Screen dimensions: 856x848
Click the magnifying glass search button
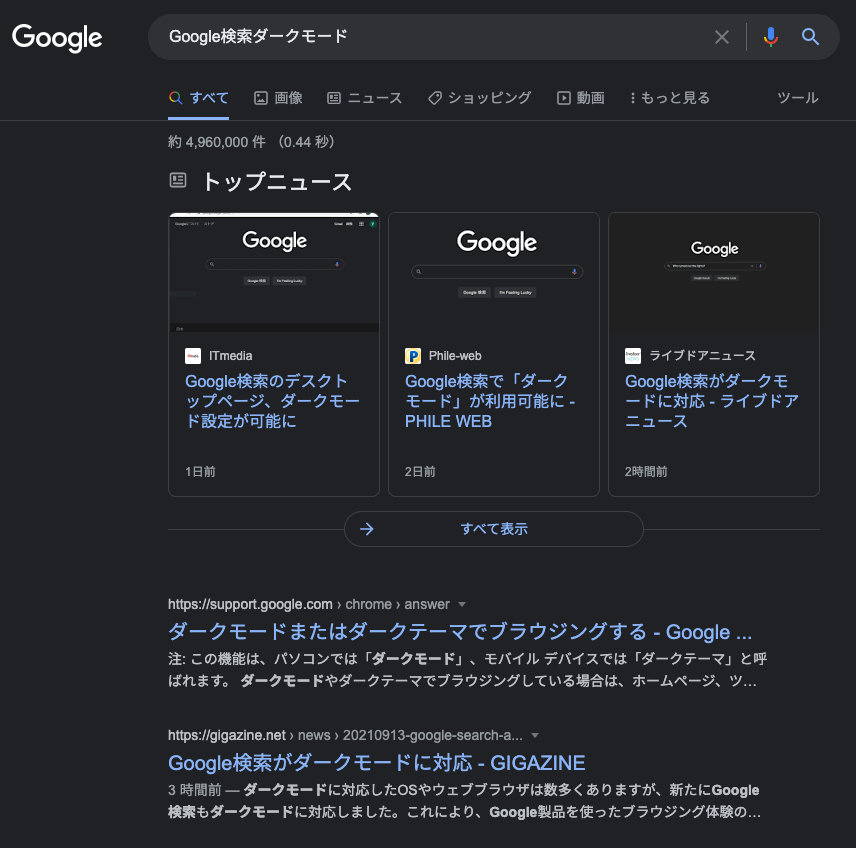click(810, 37)
